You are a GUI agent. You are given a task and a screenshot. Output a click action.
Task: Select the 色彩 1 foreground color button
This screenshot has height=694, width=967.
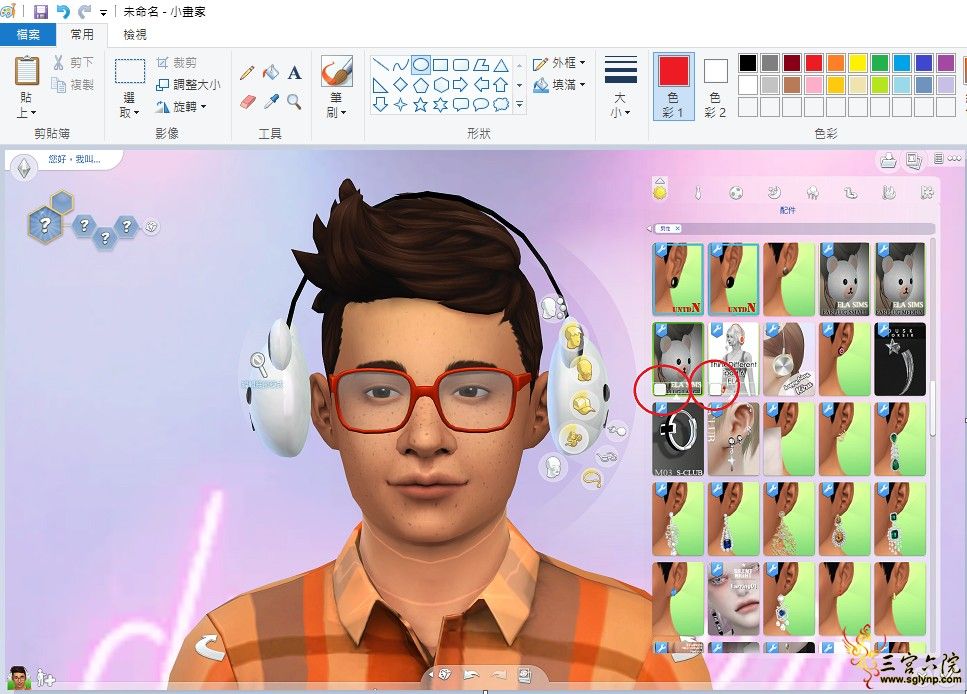673,86
